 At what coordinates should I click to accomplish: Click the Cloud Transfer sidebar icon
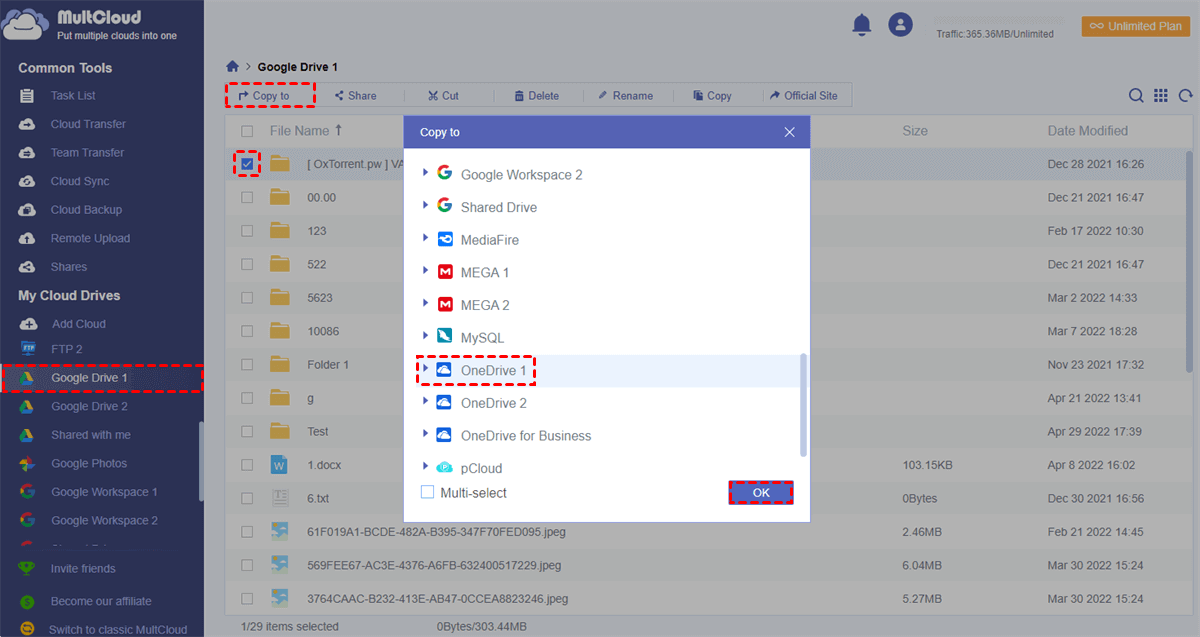[x=28, y=124]
